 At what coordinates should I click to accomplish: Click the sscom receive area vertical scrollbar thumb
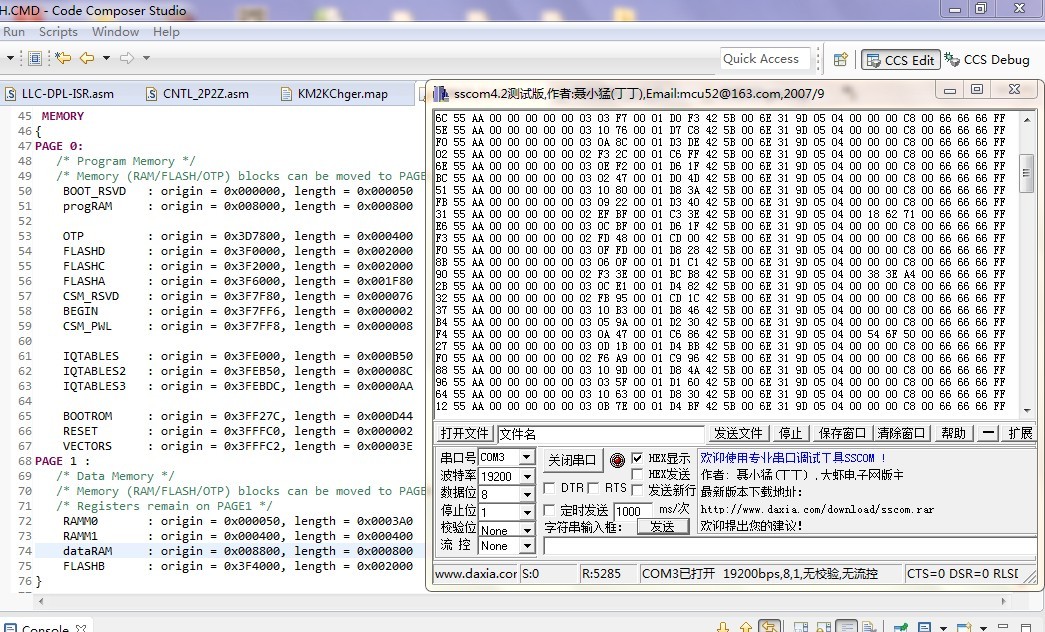coord(1027,172)
